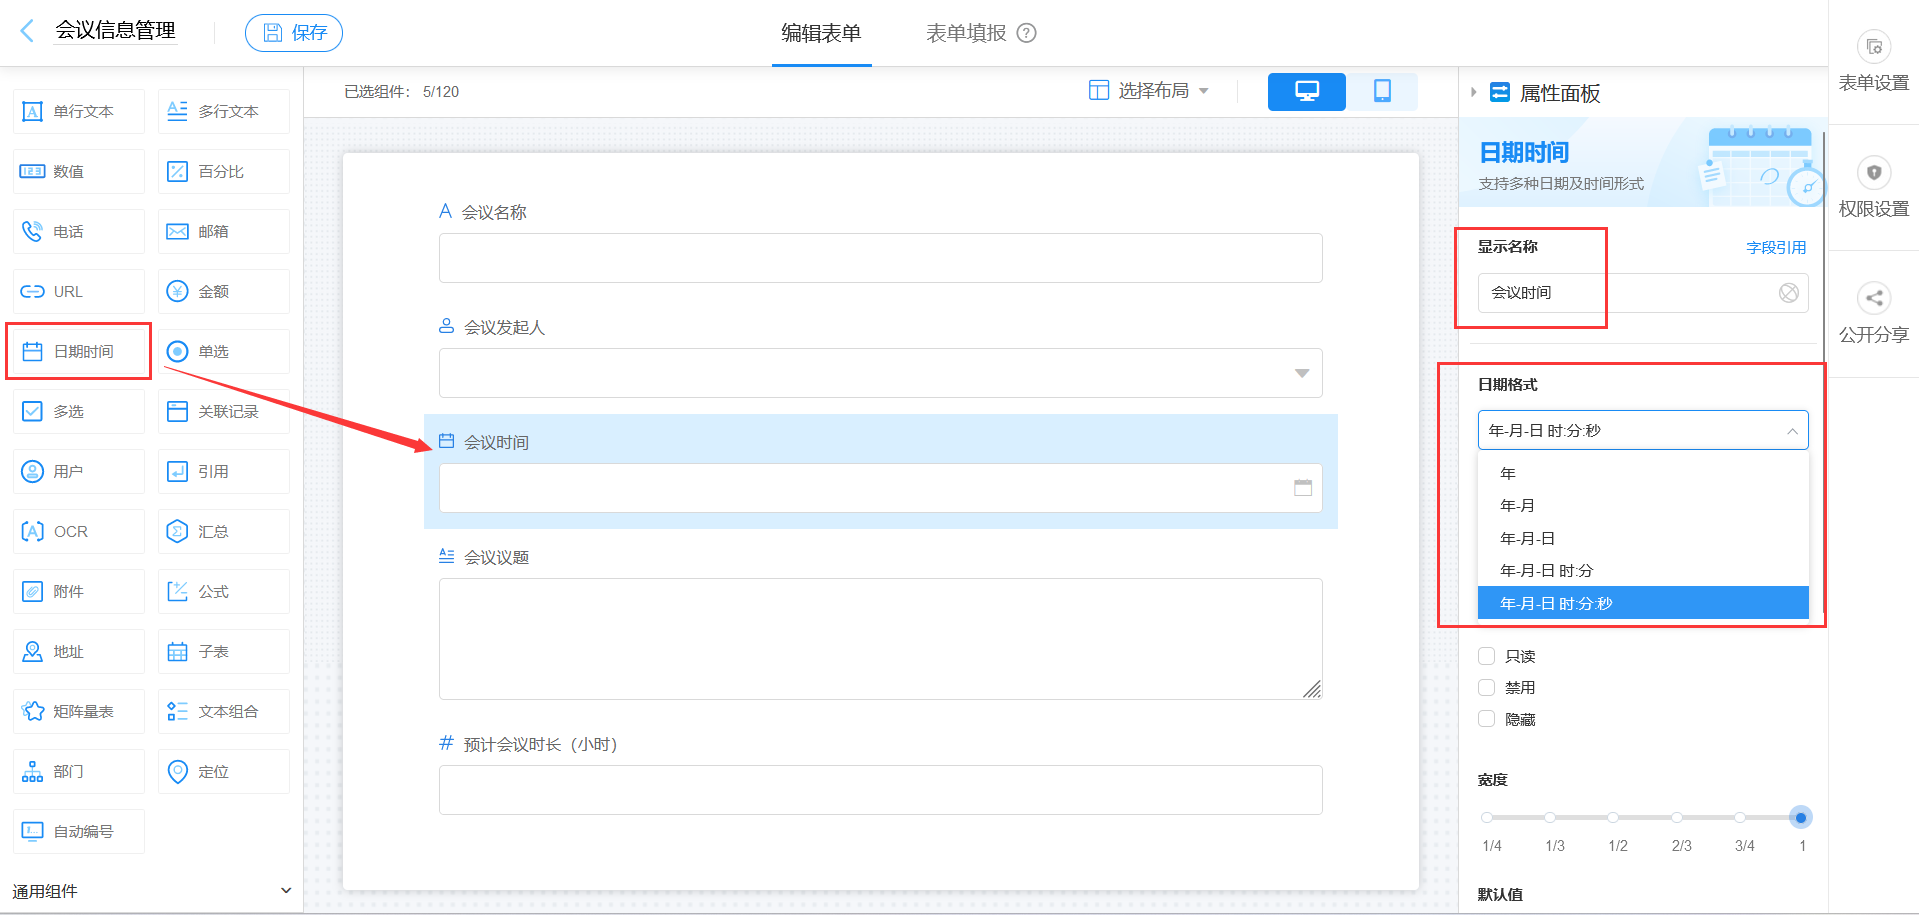Viewport: 1919px width, 915px height.
Task: Enable the 只读 checkbox
Action: [x=1486, y=656]
